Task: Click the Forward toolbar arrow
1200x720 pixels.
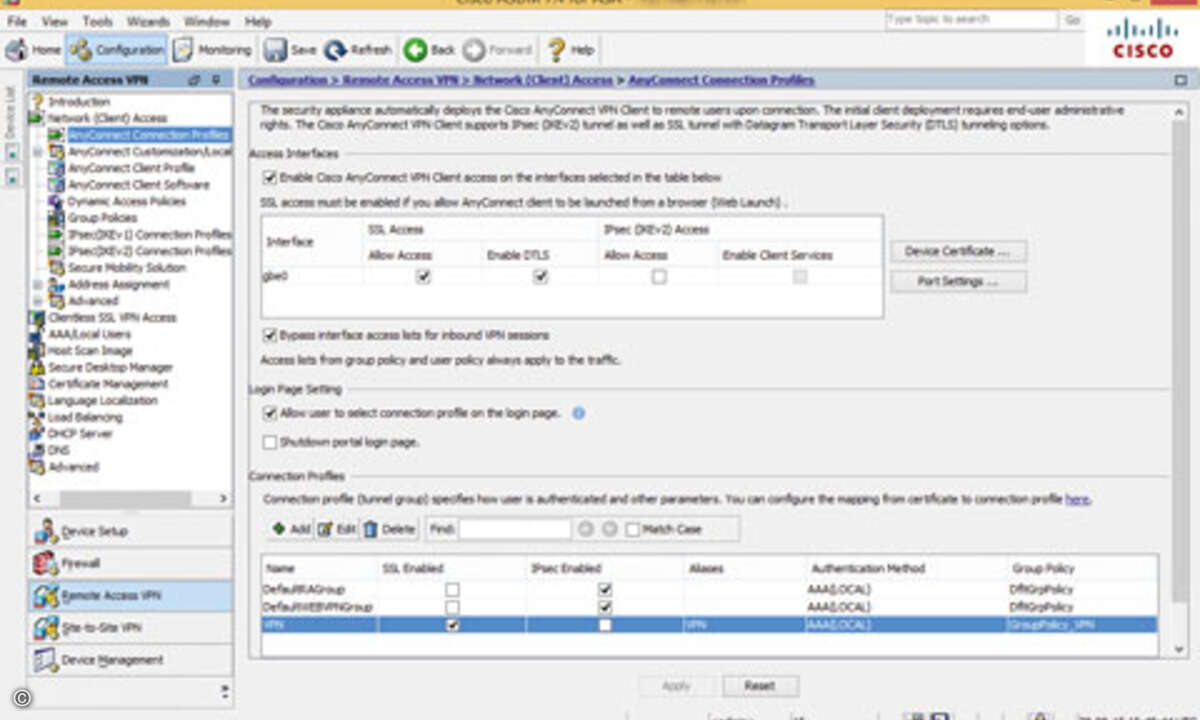Action: pos(498,49)
